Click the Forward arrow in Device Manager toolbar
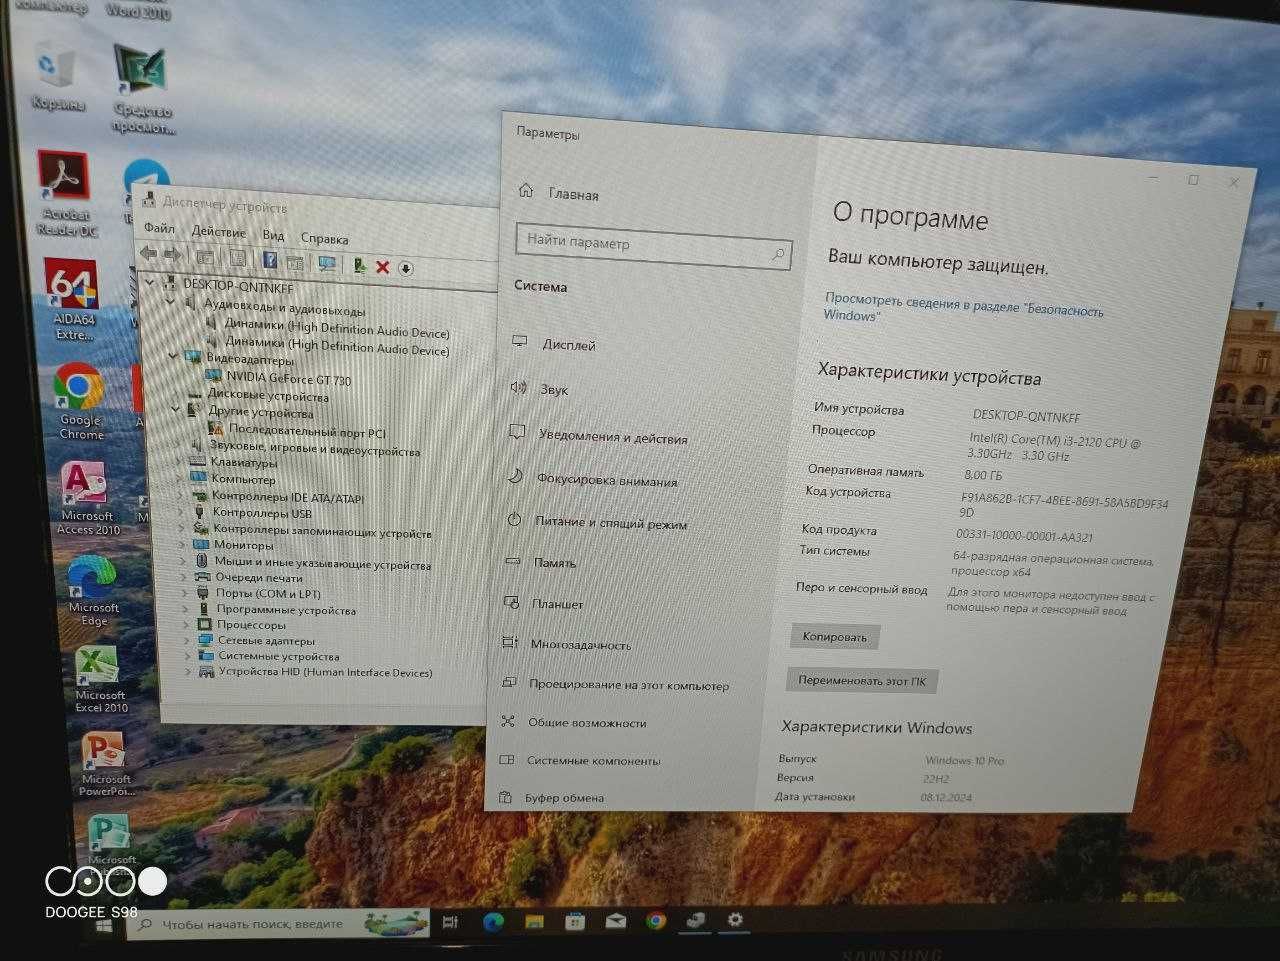 172,255
